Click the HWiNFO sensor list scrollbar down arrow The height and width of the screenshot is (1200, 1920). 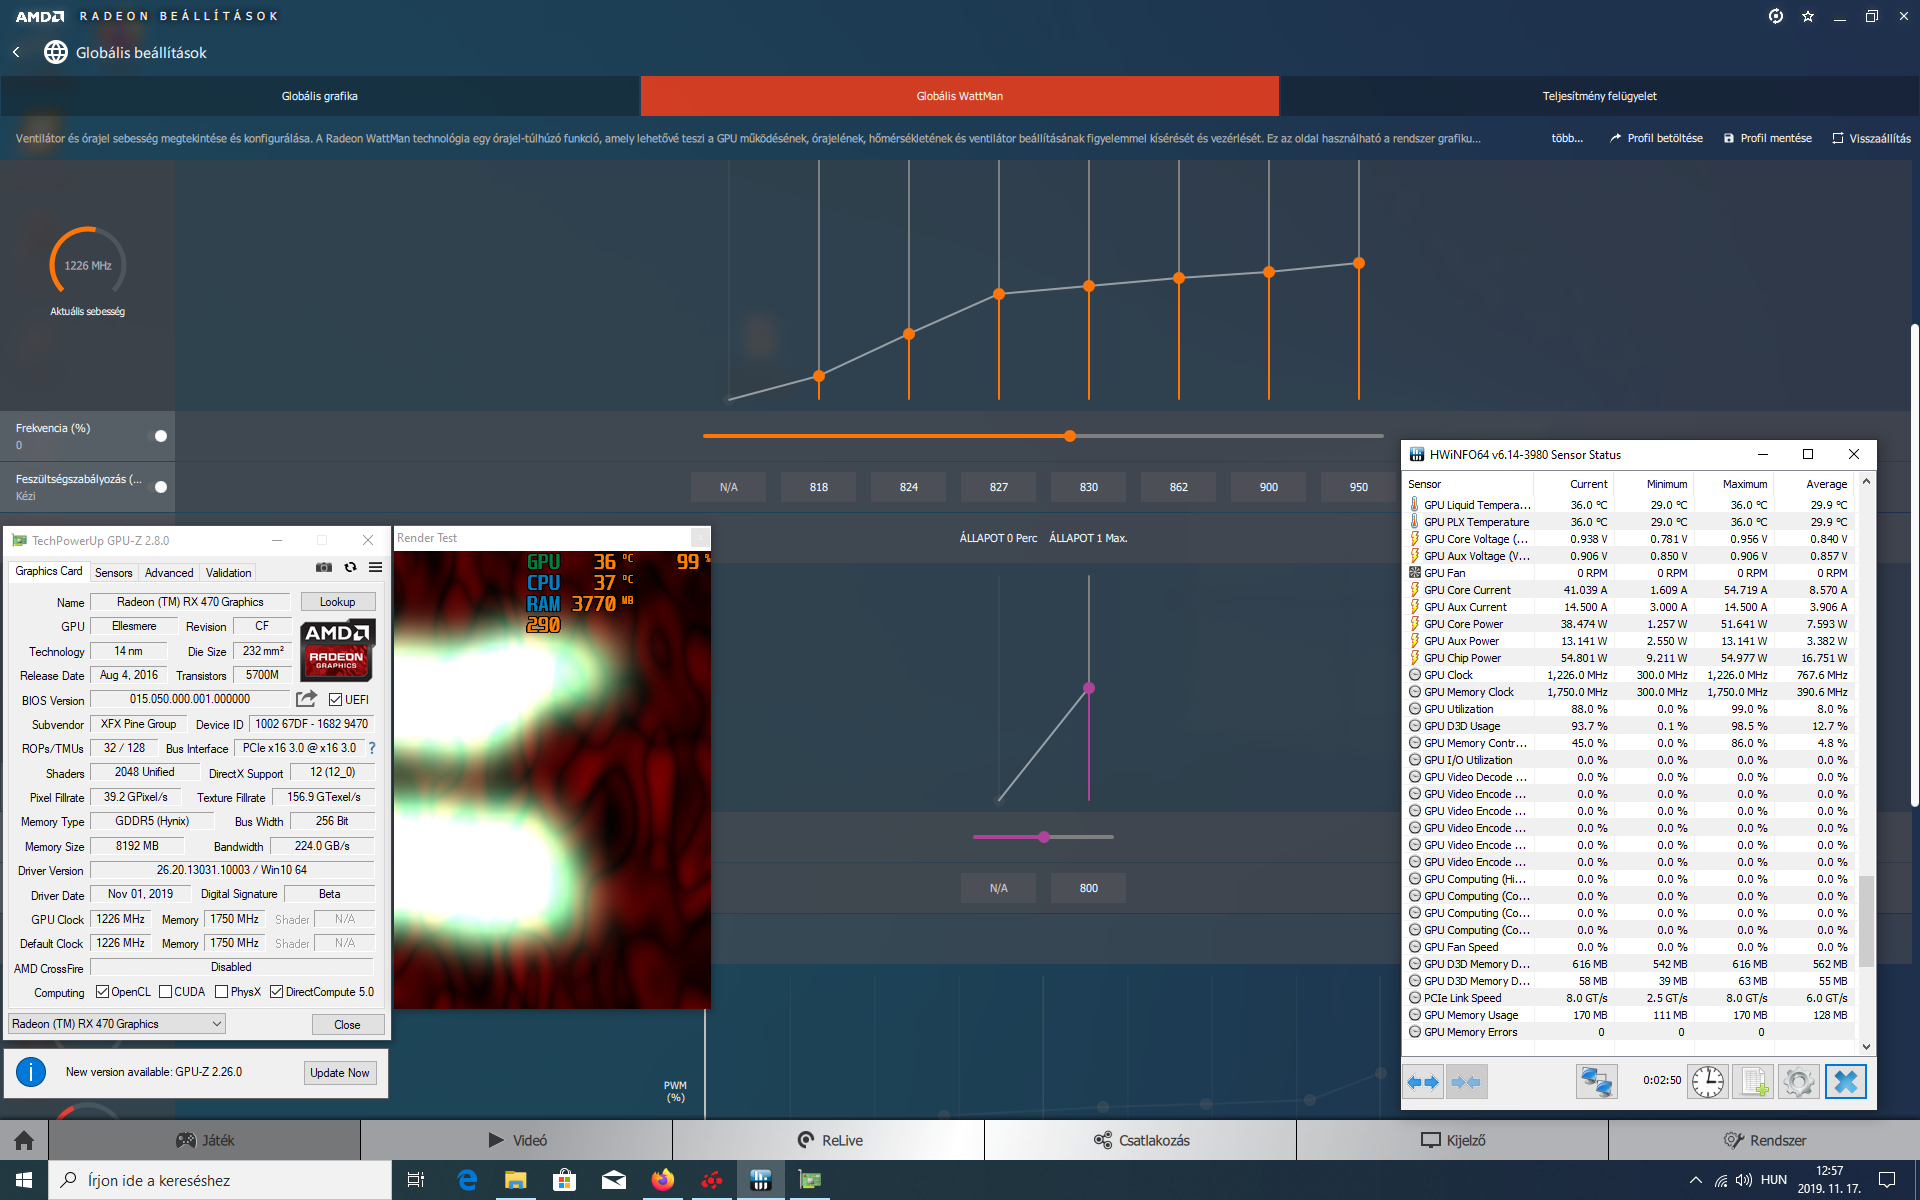[x=1866, y=1047]
